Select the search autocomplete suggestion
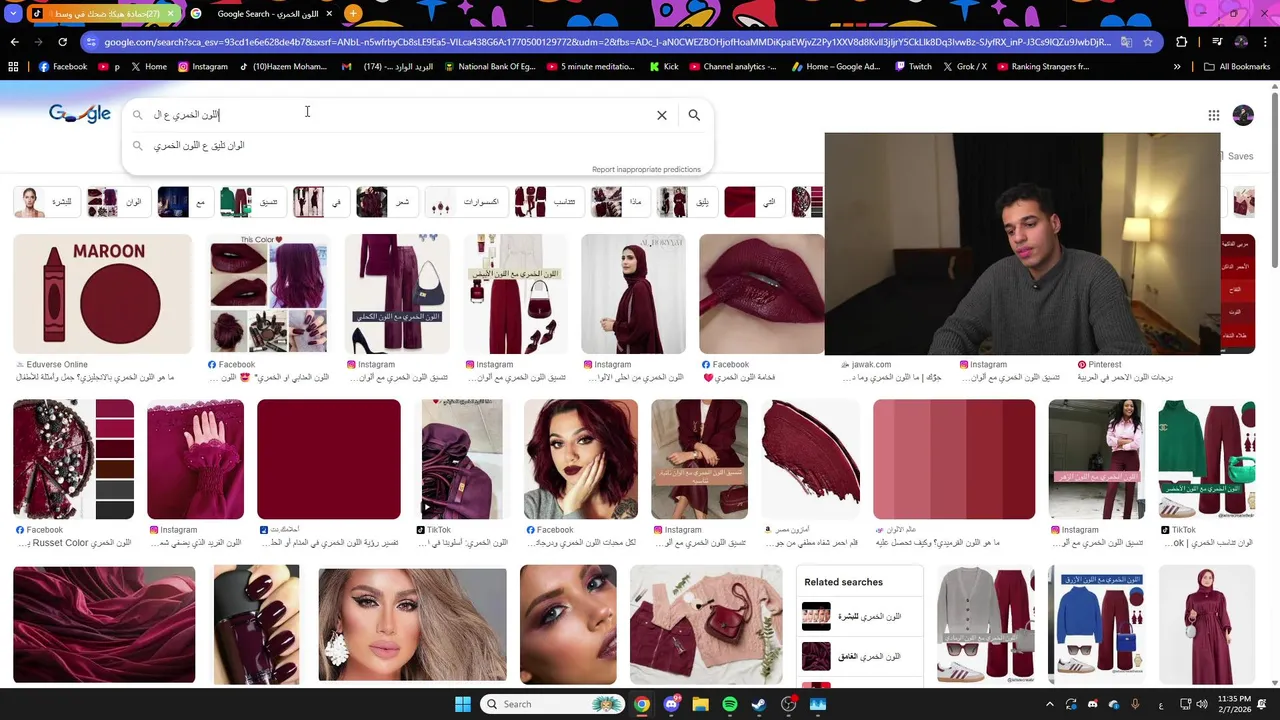The height and width of the screenshot is (720, 1280). (417, 146)
